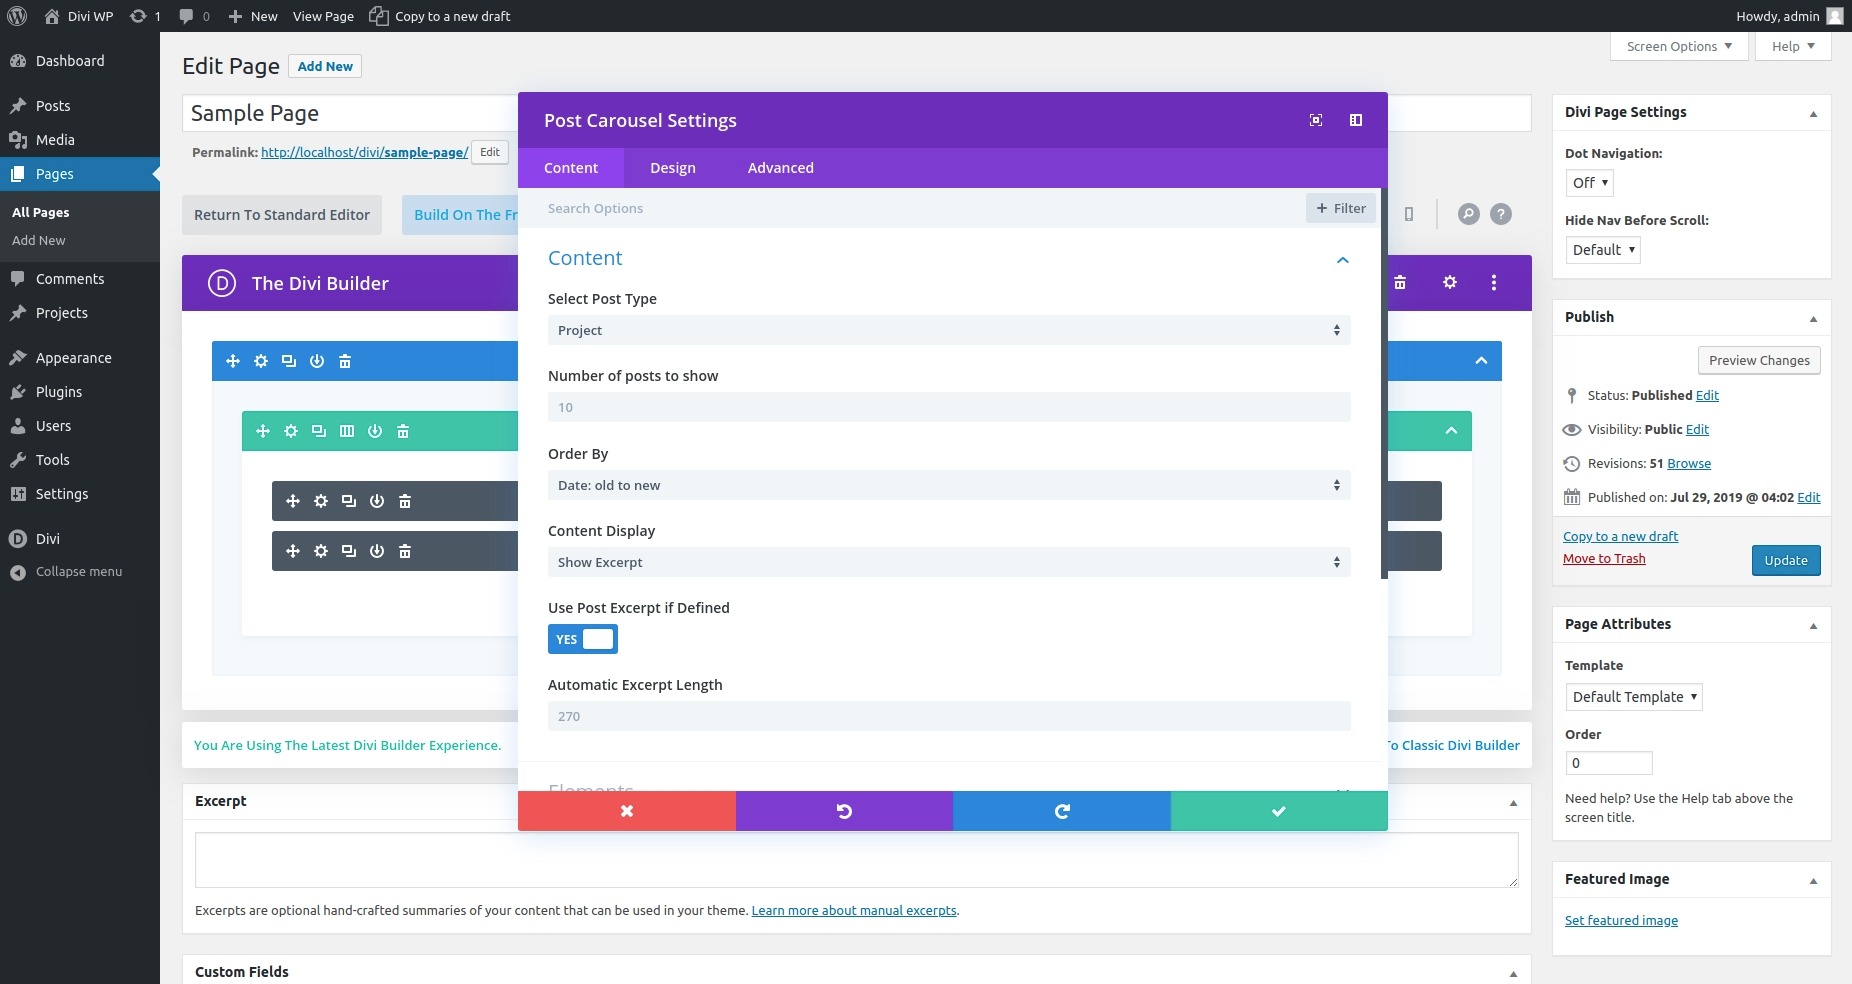1852x984 pixels.
Task: Discard changes with the red X button
Action: 627,811
